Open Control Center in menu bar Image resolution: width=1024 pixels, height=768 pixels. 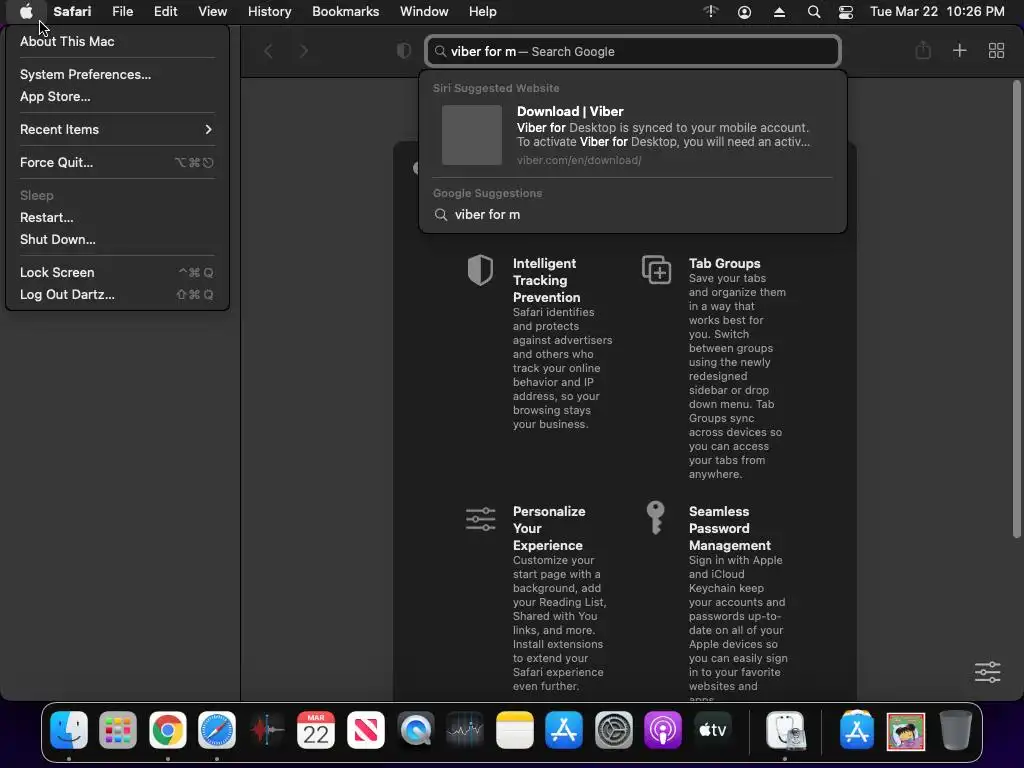[846, 12]
